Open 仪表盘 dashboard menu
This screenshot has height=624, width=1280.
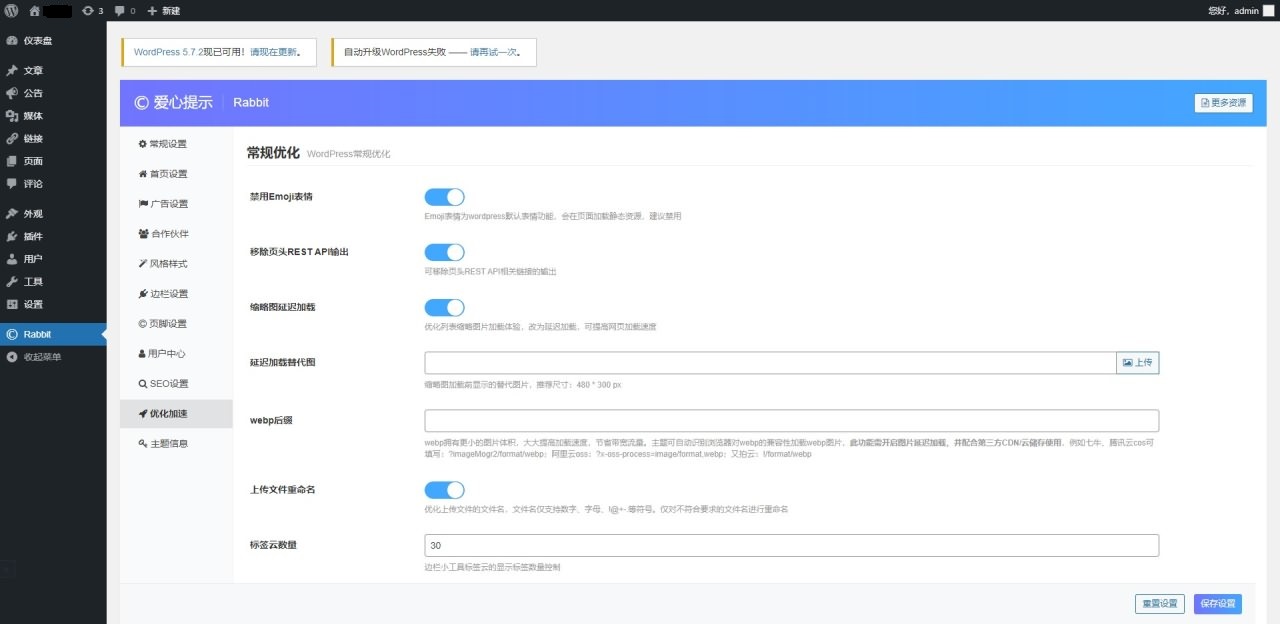53,41
